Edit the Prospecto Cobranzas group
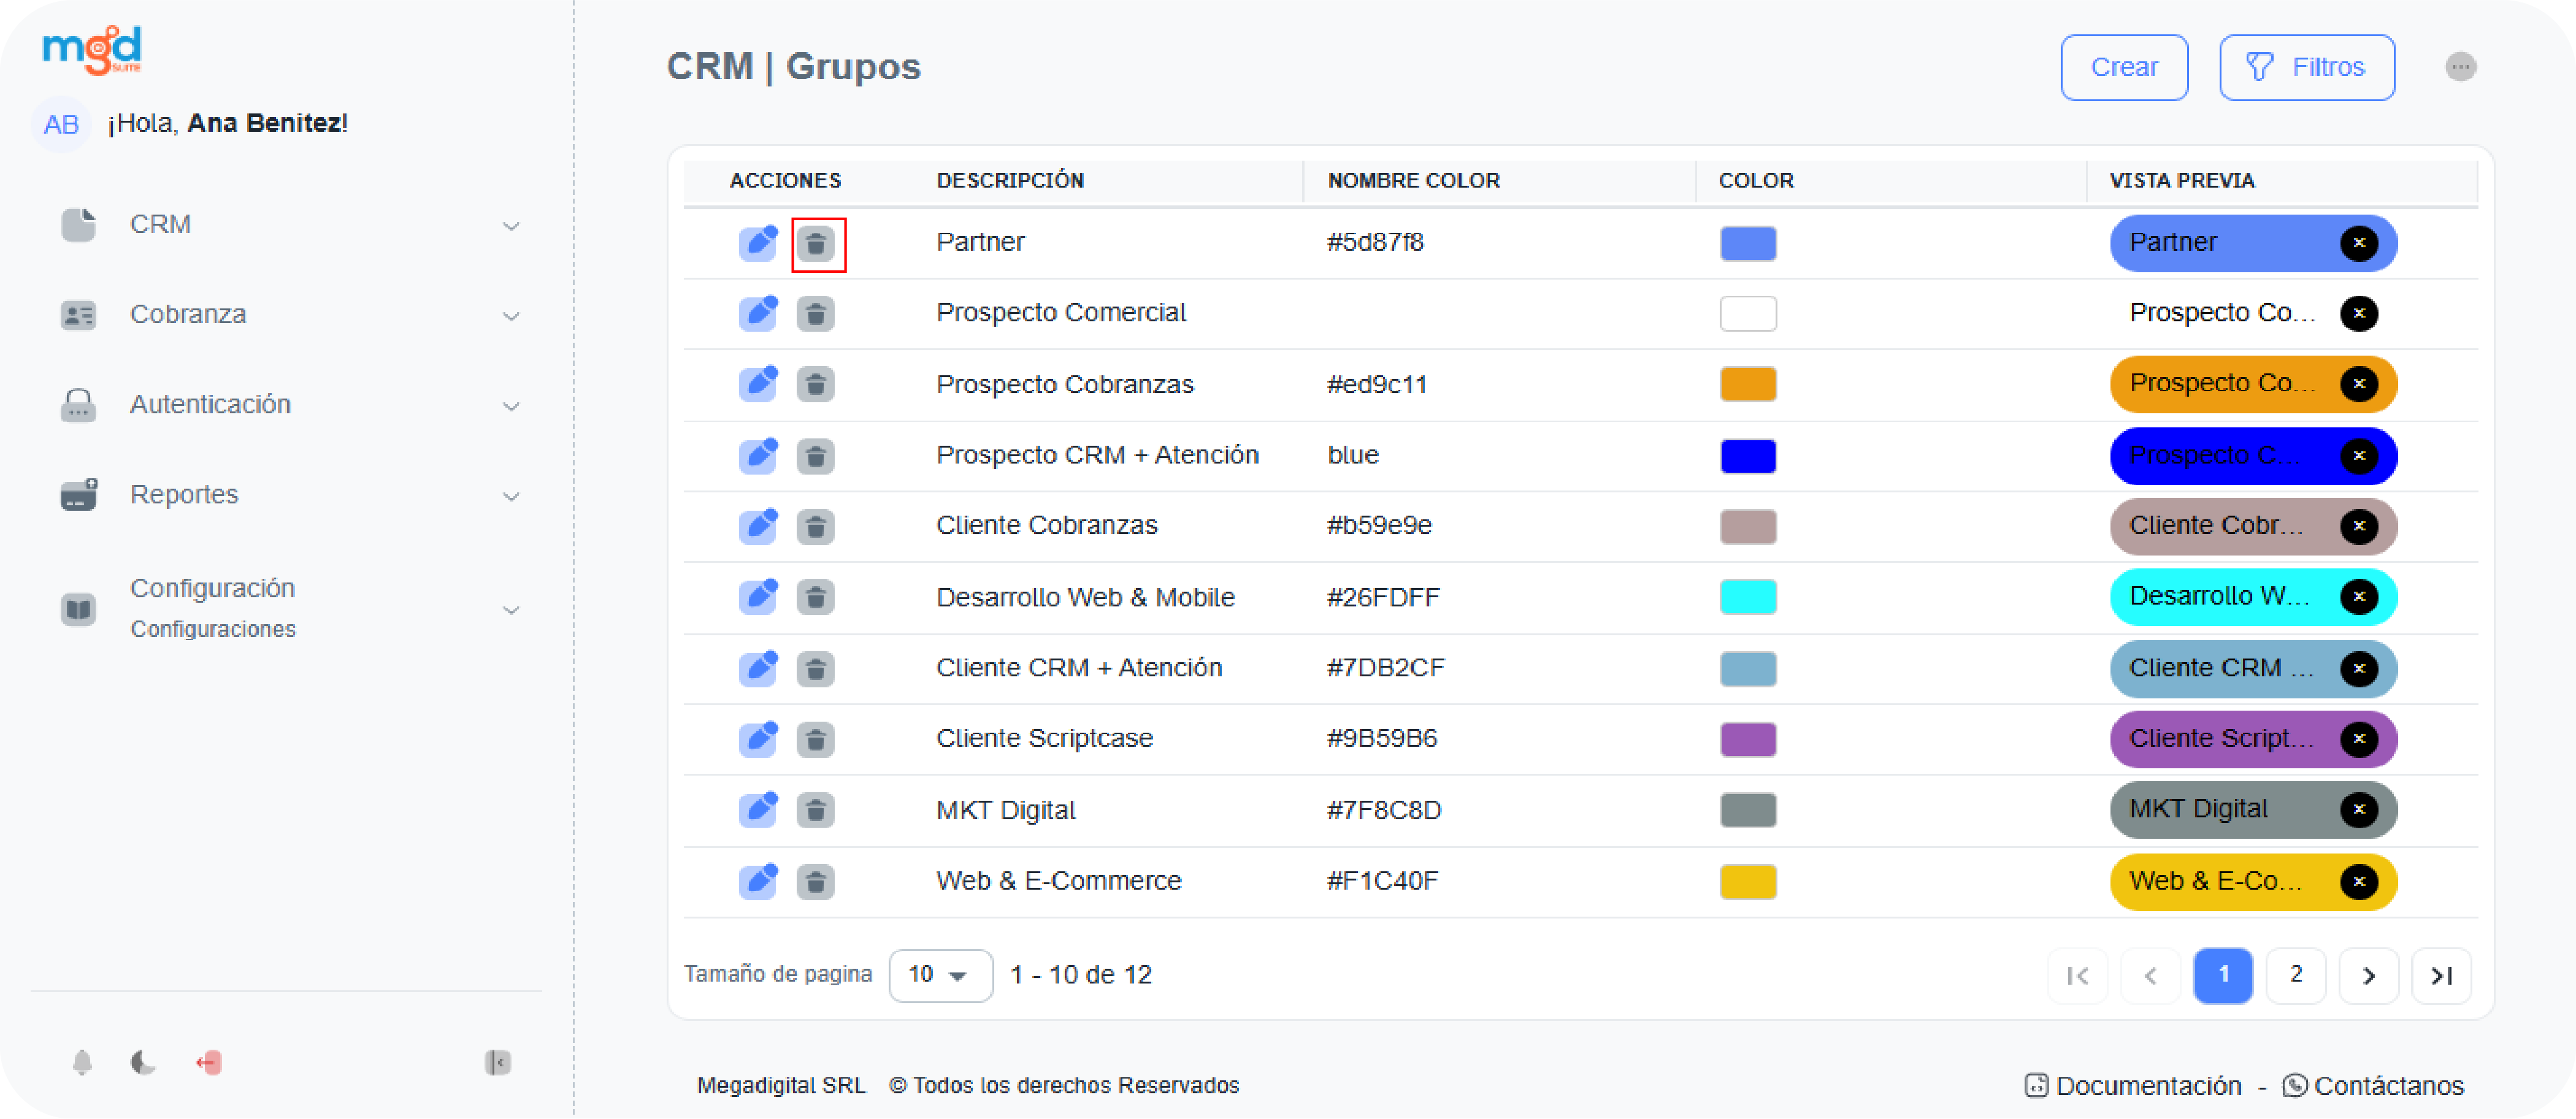The height and width of the screenshot is (1119, 2576). tap(758, 384)
